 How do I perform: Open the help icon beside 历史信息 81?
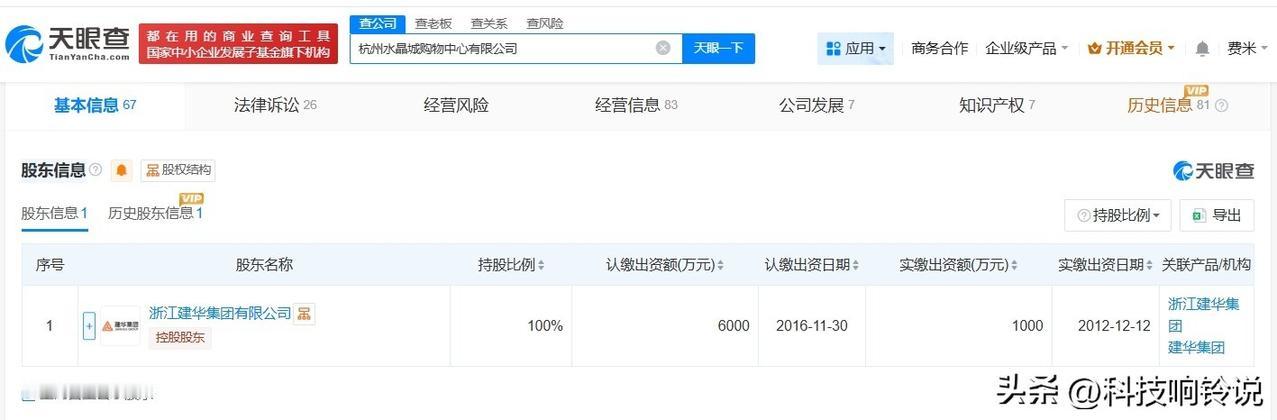point(1221,106)
